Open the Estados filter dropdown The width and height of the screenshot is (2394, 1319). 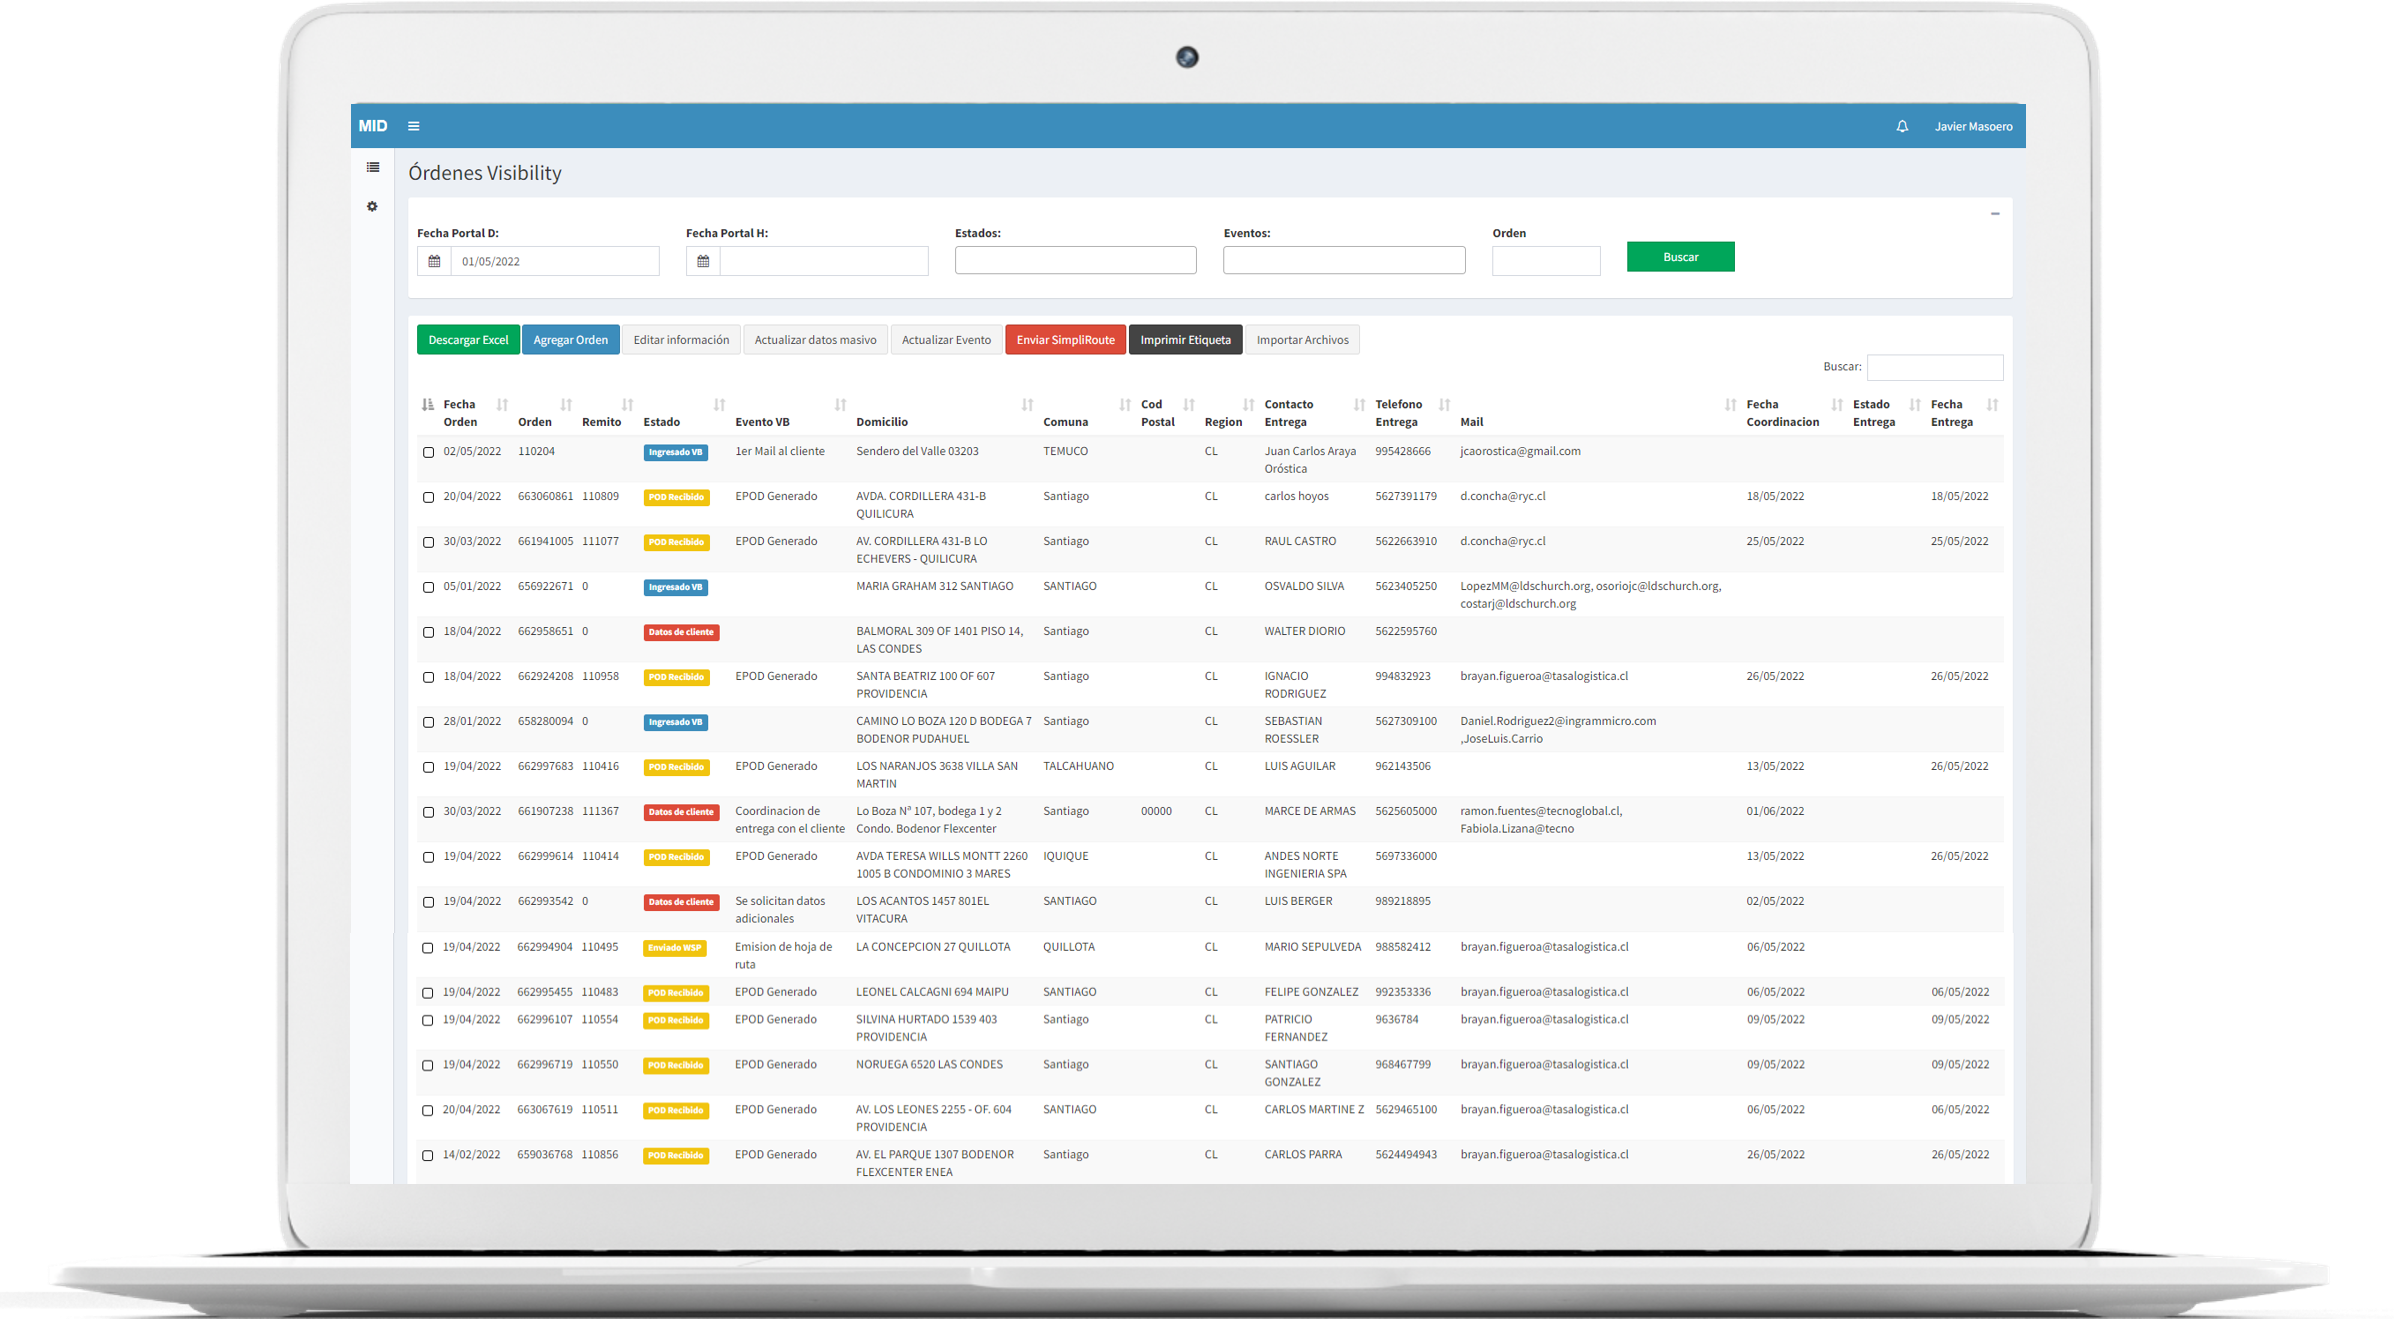tap(1075, 260)
